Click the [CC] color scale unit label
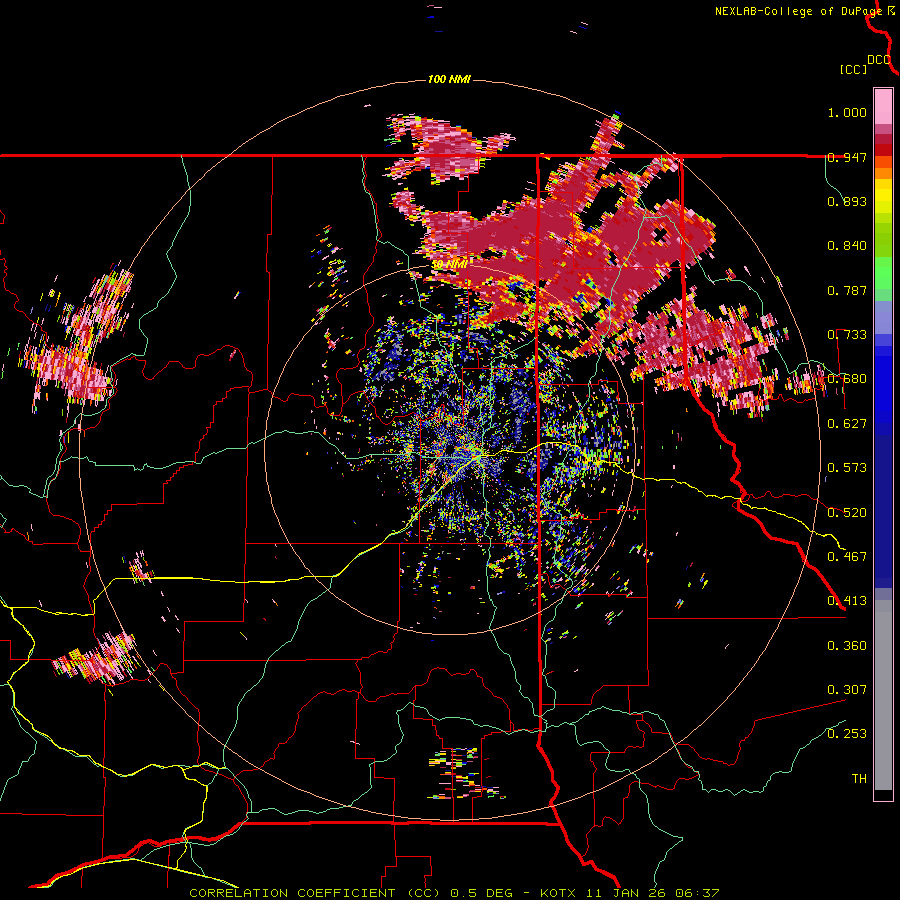The width and height of the screenshot is (900, 900). (x=853, y=69)
